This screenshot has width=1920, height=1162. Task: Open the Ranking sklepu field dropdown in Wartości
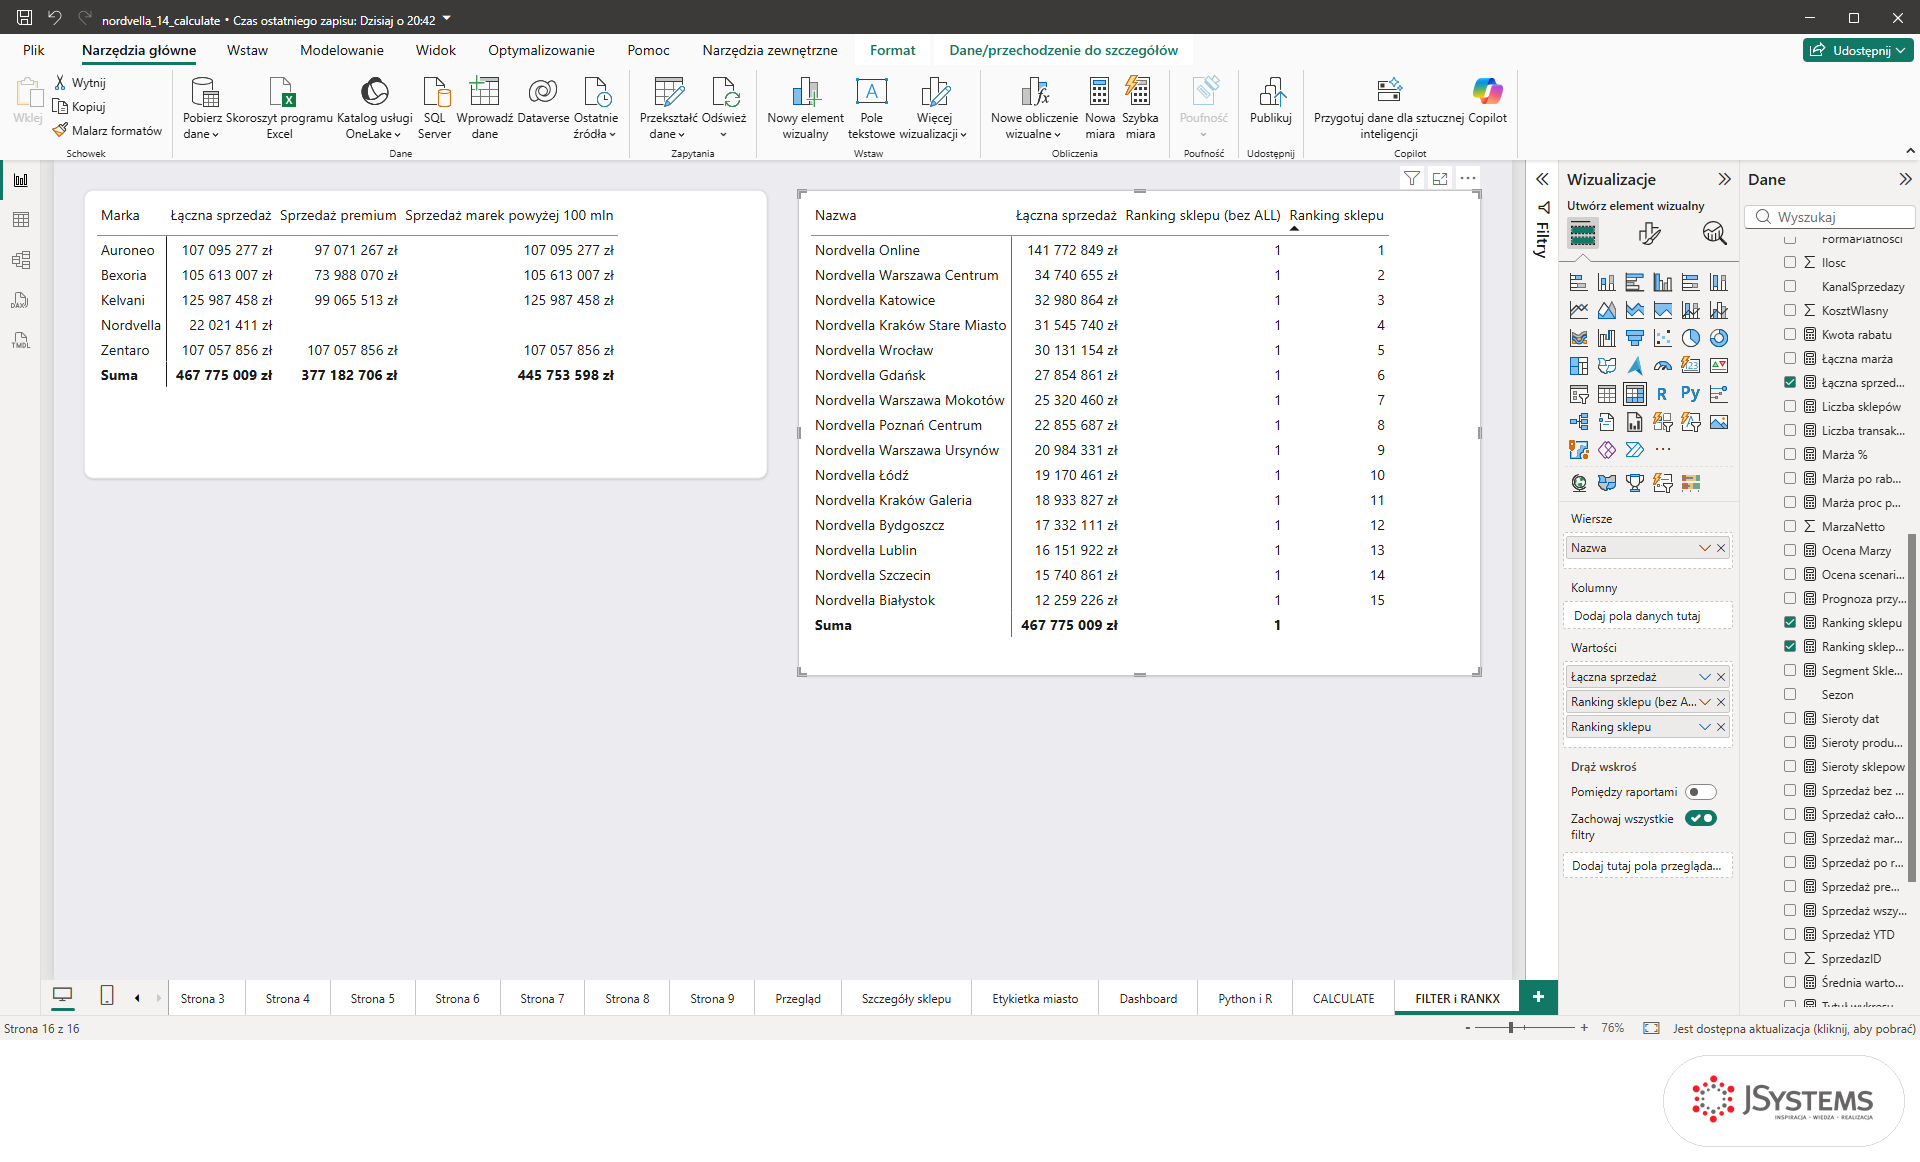[x=1704, y=727]
